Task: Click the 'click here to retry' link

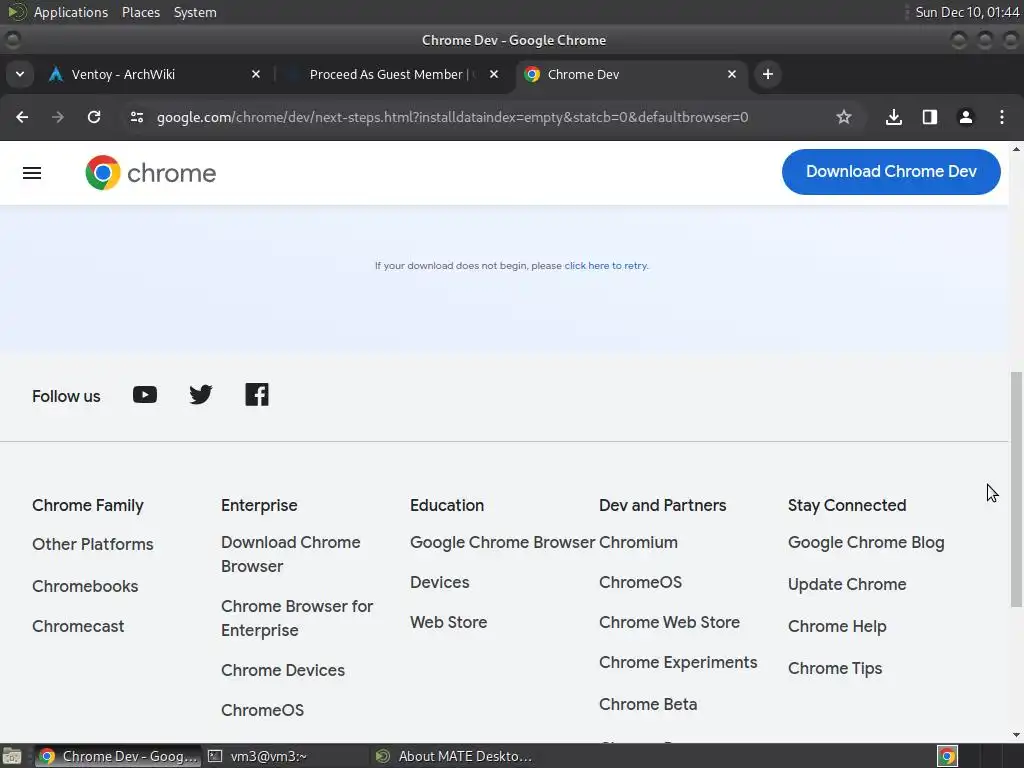Action: [606, 266]
